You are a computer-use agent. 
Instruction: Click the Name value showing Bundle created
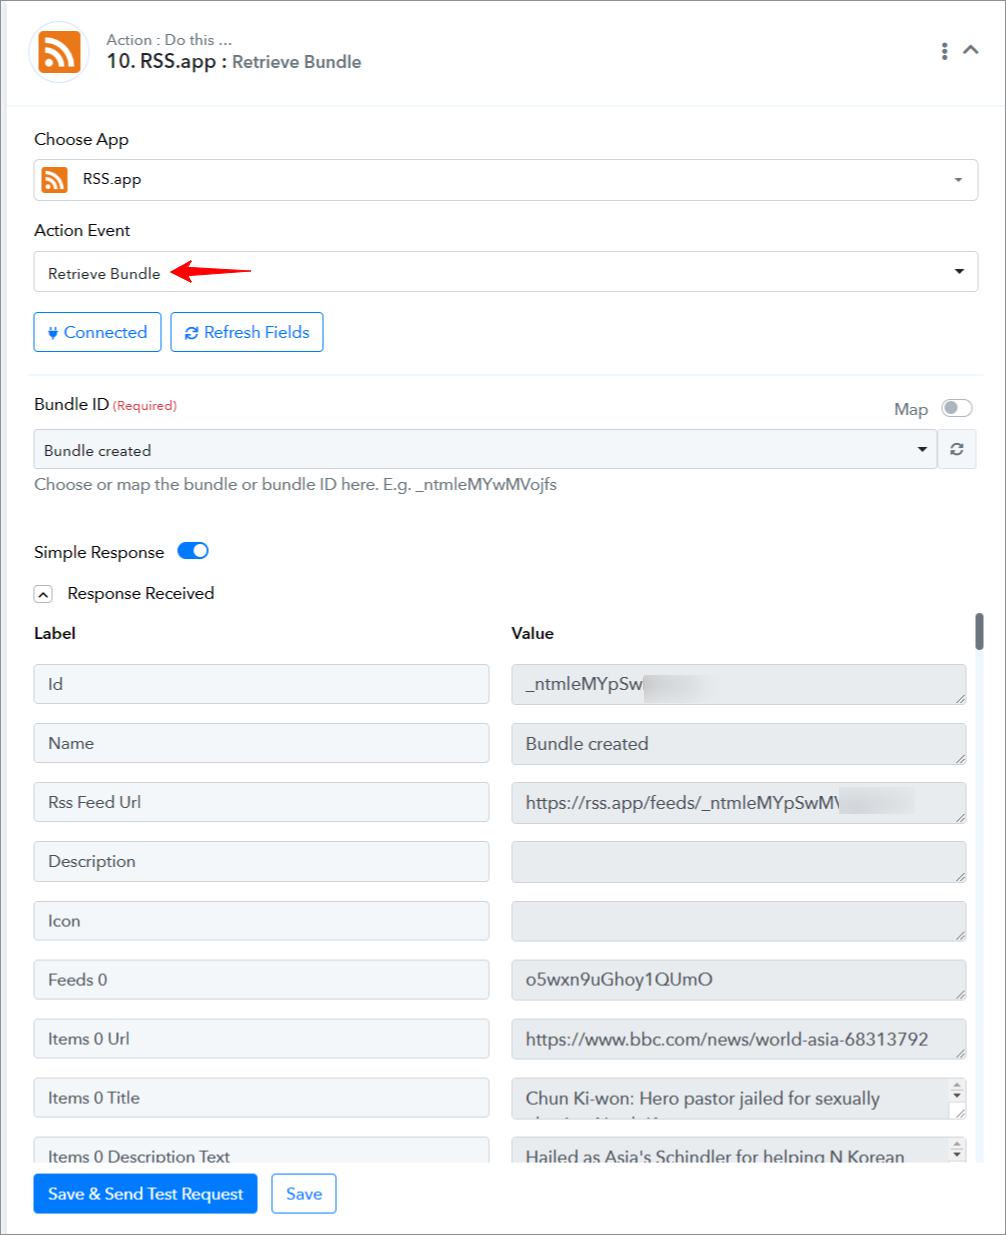(x=739, y=744)
